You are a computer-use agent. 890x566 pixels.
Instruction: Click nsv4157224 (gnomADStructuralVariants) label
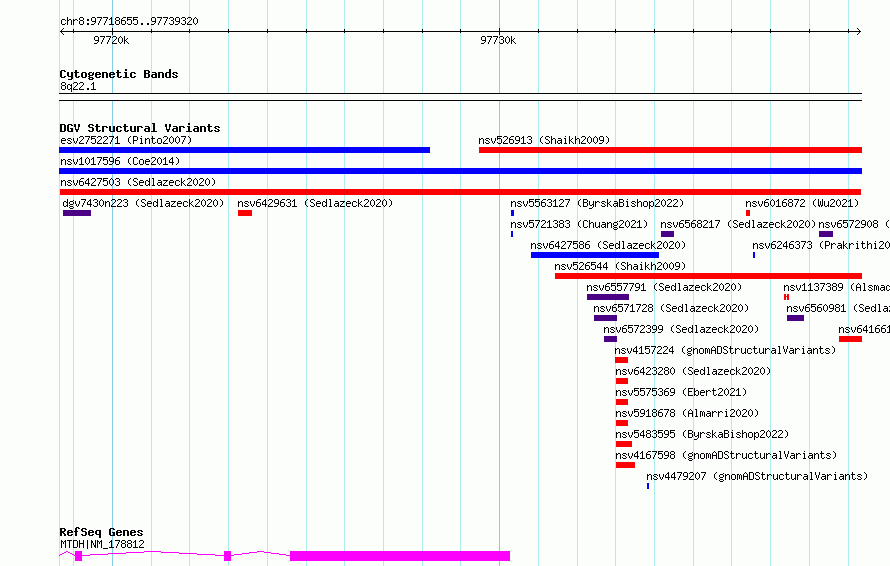(725, 350)
